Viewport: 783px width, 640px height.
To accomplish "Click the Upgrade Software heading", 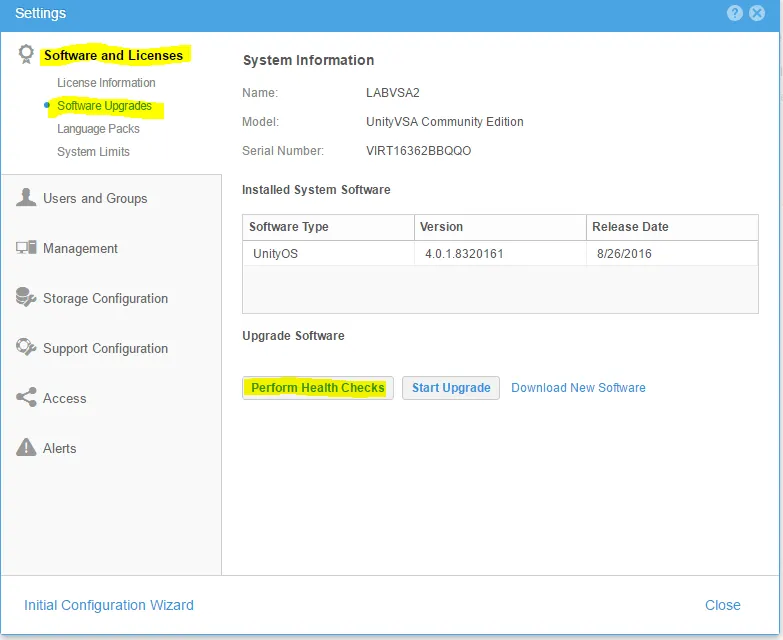I will click(293, 335).
